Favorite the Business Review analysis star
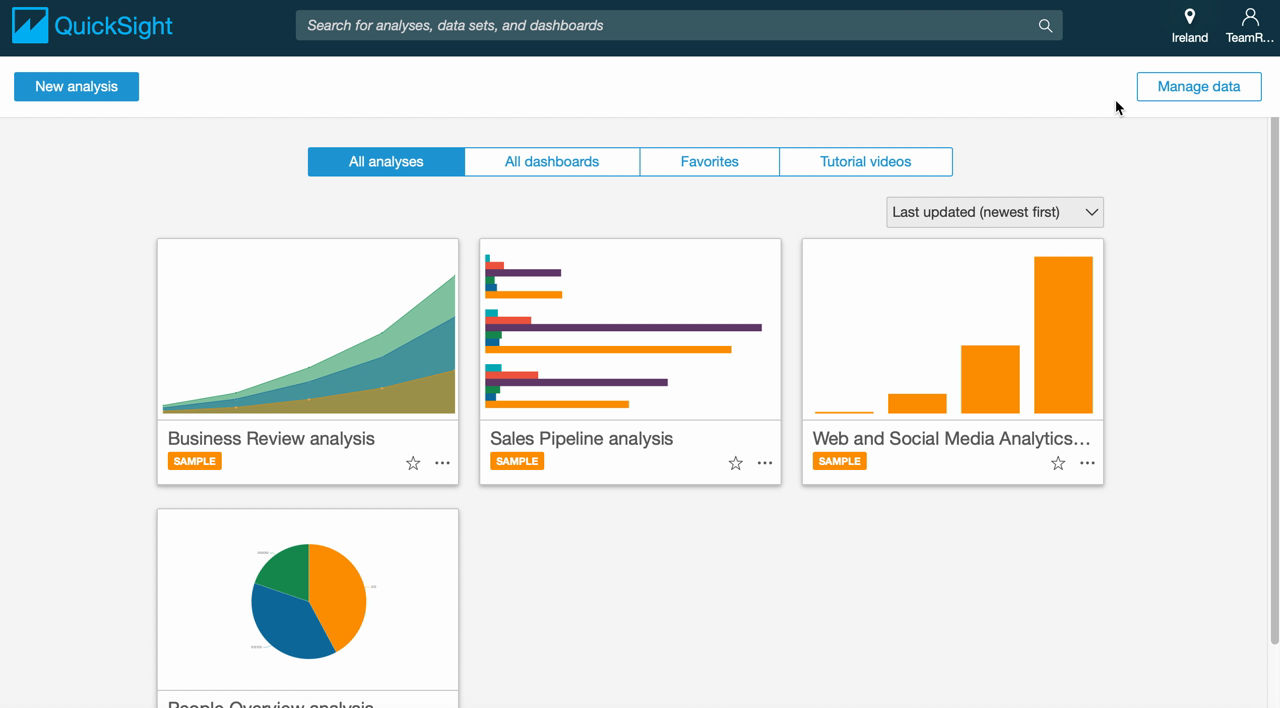 coord(413,463)
